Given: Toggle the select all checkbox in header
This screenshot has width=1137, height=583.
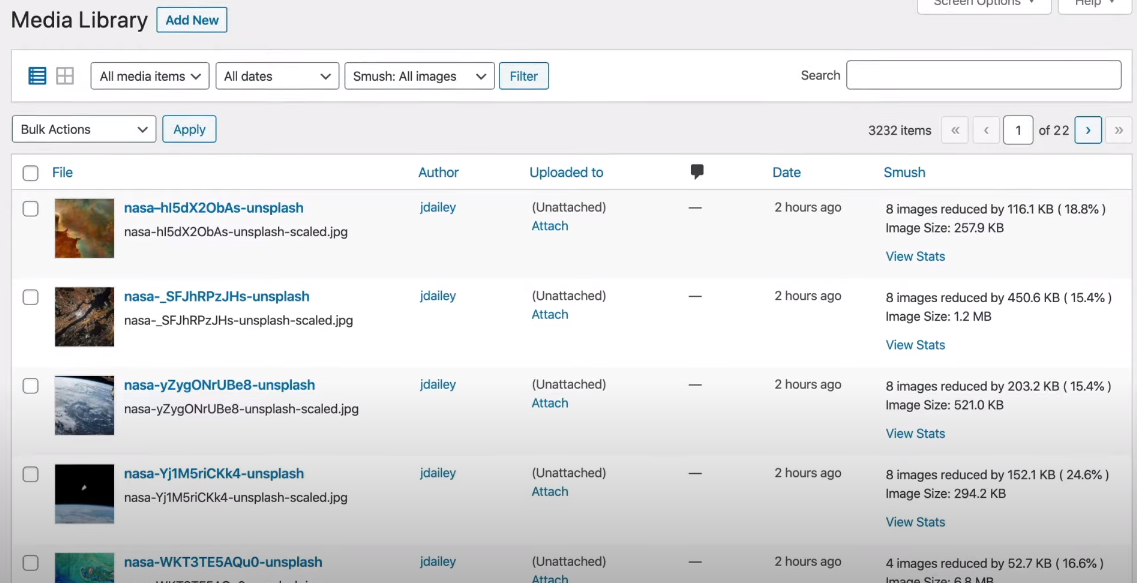Looking at the screenshot, I should [x=31, y=173].
